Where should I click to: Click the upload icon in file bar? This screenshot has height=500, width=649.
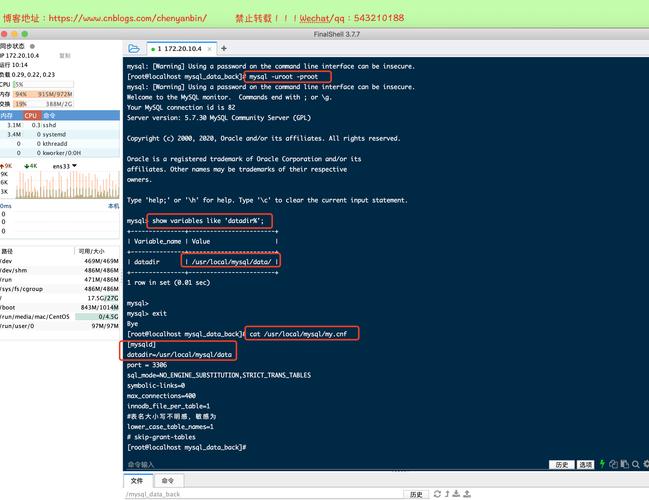(467, 494)
